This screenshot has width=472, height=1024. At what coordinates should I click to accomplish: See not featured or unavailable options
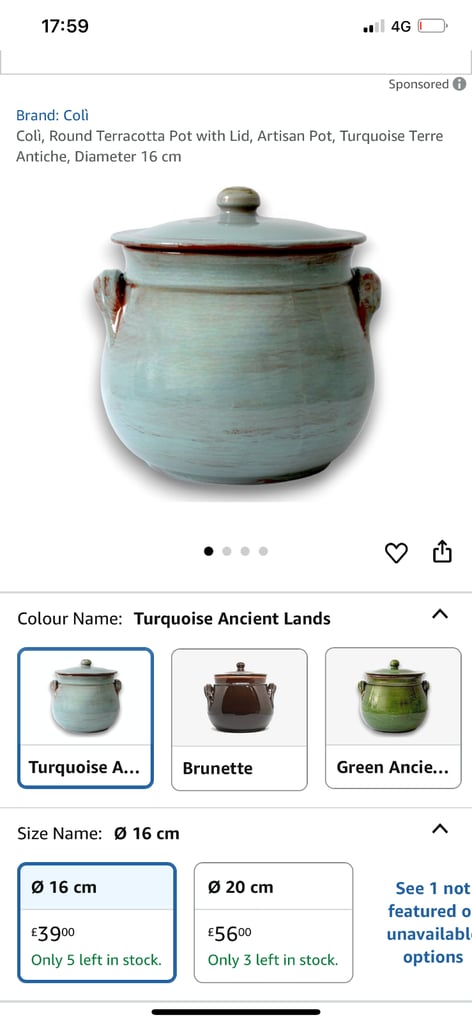[x=429, y=922]
